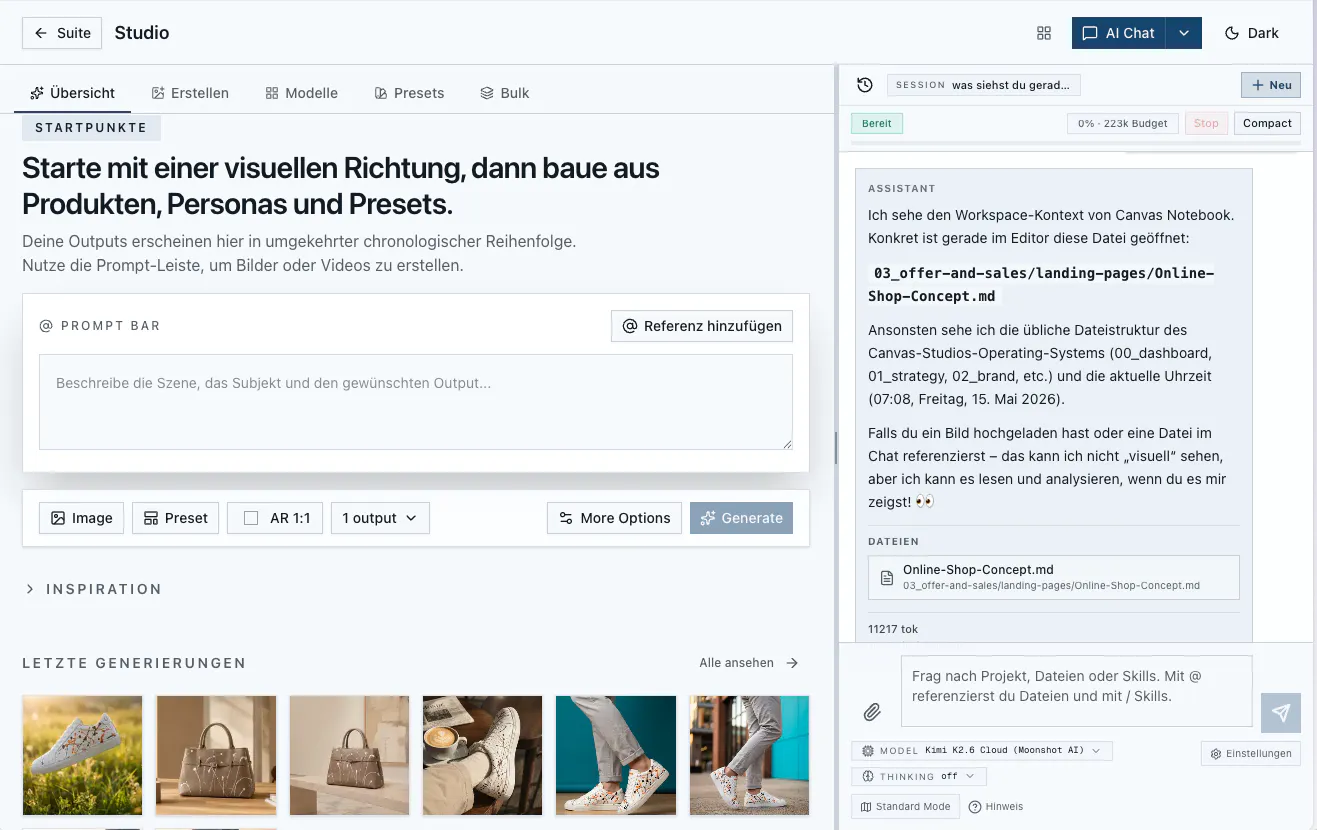Open the sneaker in grass thumbnail
The height and width of the screenshot is (830, 1317).
(x=82, y=756)
